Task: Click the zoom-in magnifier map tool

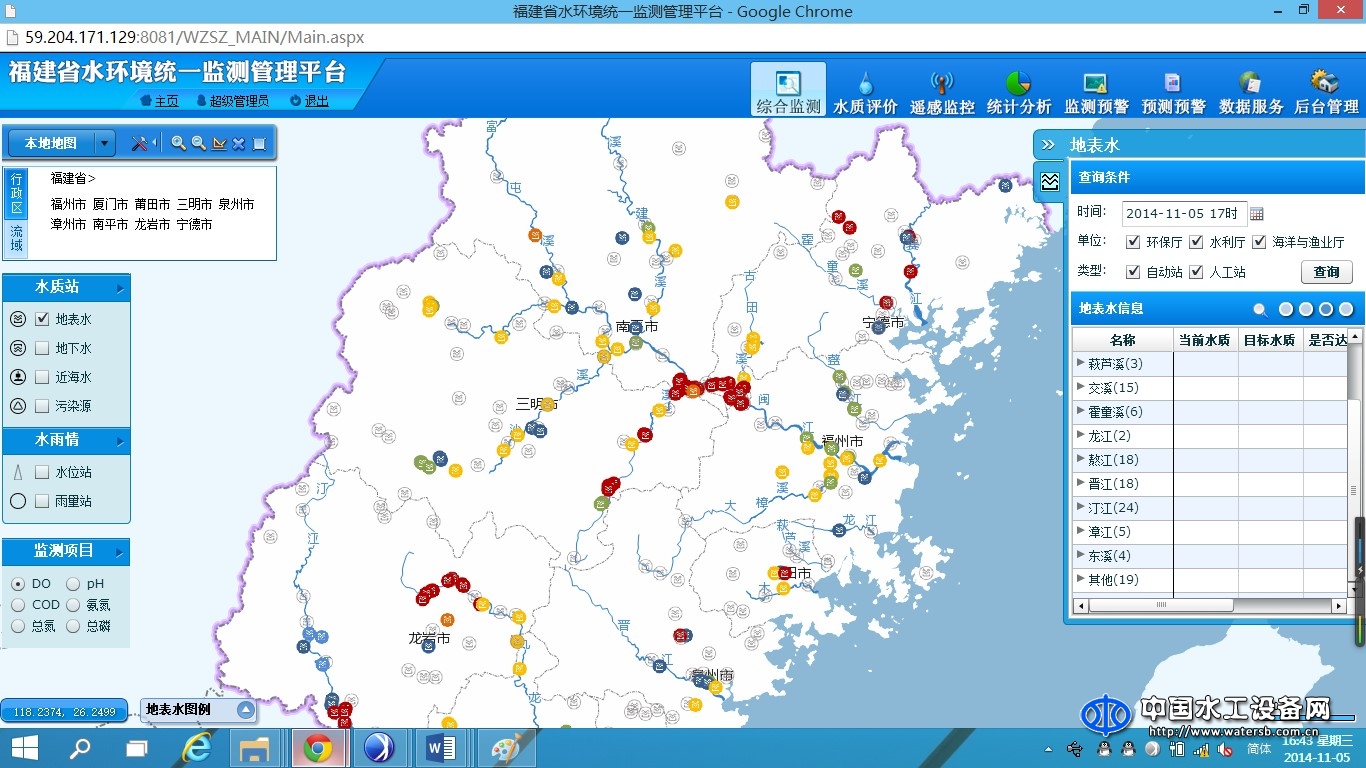Action: pyautogui.click(x=178, y=143)
